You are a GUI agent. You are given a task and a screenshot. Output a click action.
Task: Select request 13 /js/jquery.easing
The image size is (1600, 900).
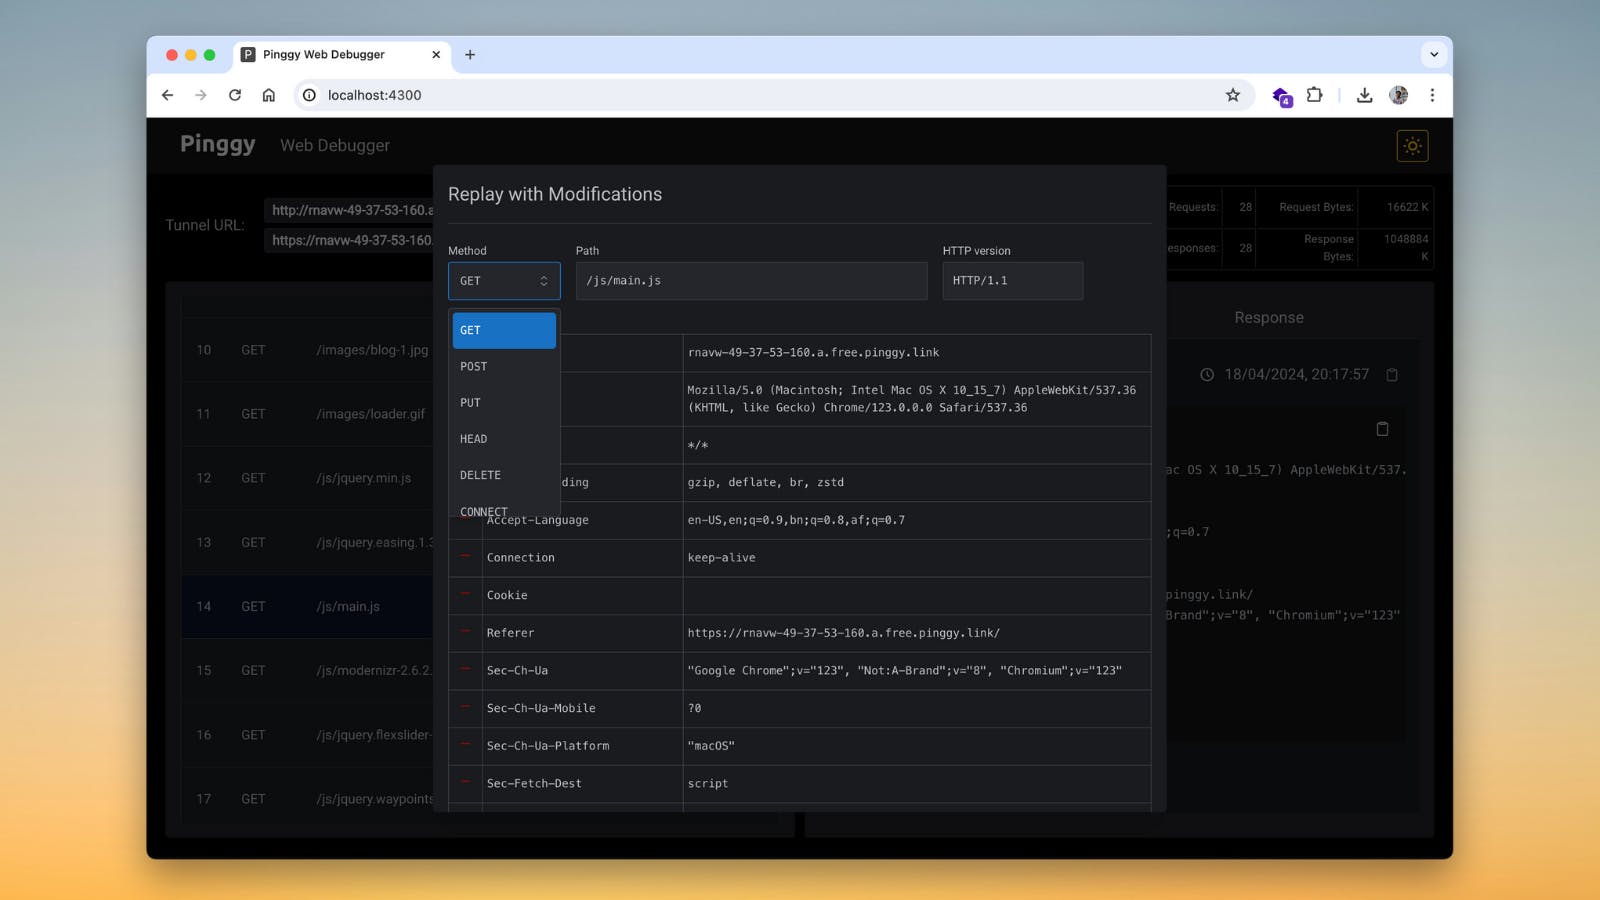pos(307,542)
